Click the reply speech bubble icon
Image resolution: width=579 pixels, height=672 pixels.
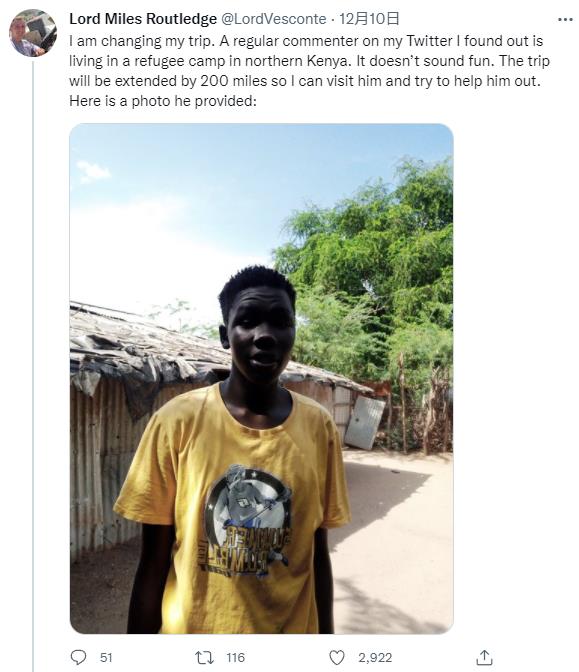point(78,657)
